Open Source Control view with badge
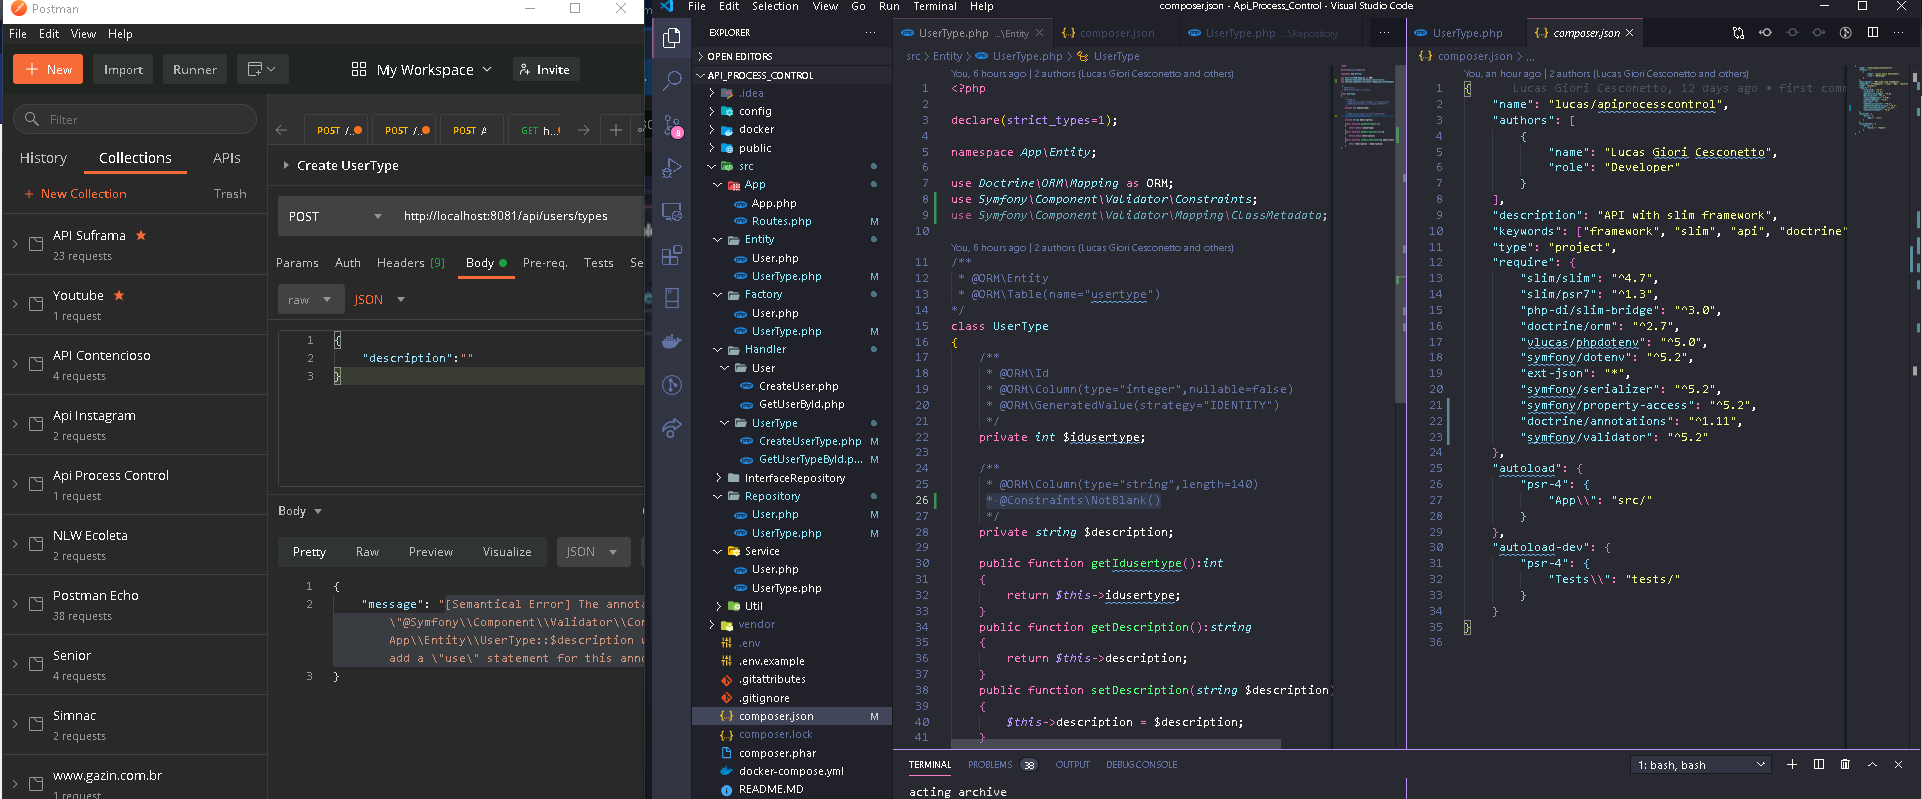Screen dimensions: 1922x799 672,125
